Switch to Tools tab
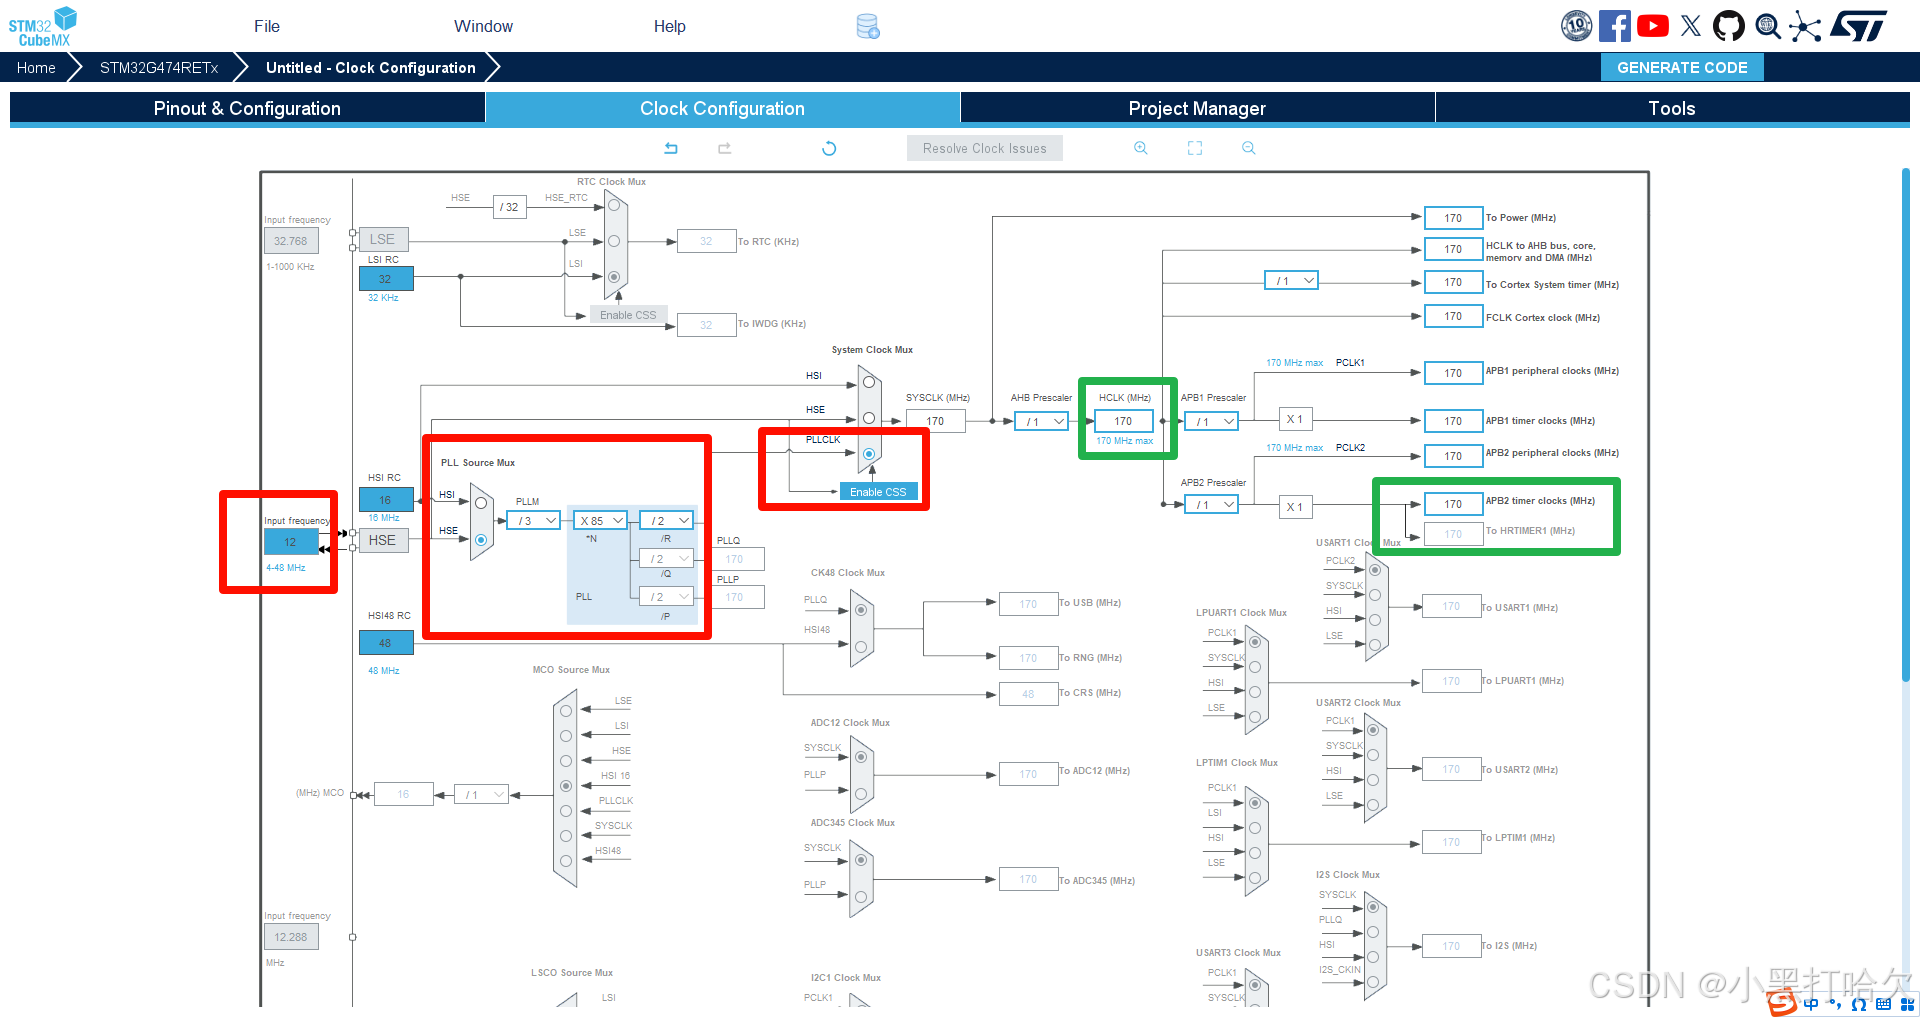This screenshot has width=1920, height=1017. tap(1672, 108)
